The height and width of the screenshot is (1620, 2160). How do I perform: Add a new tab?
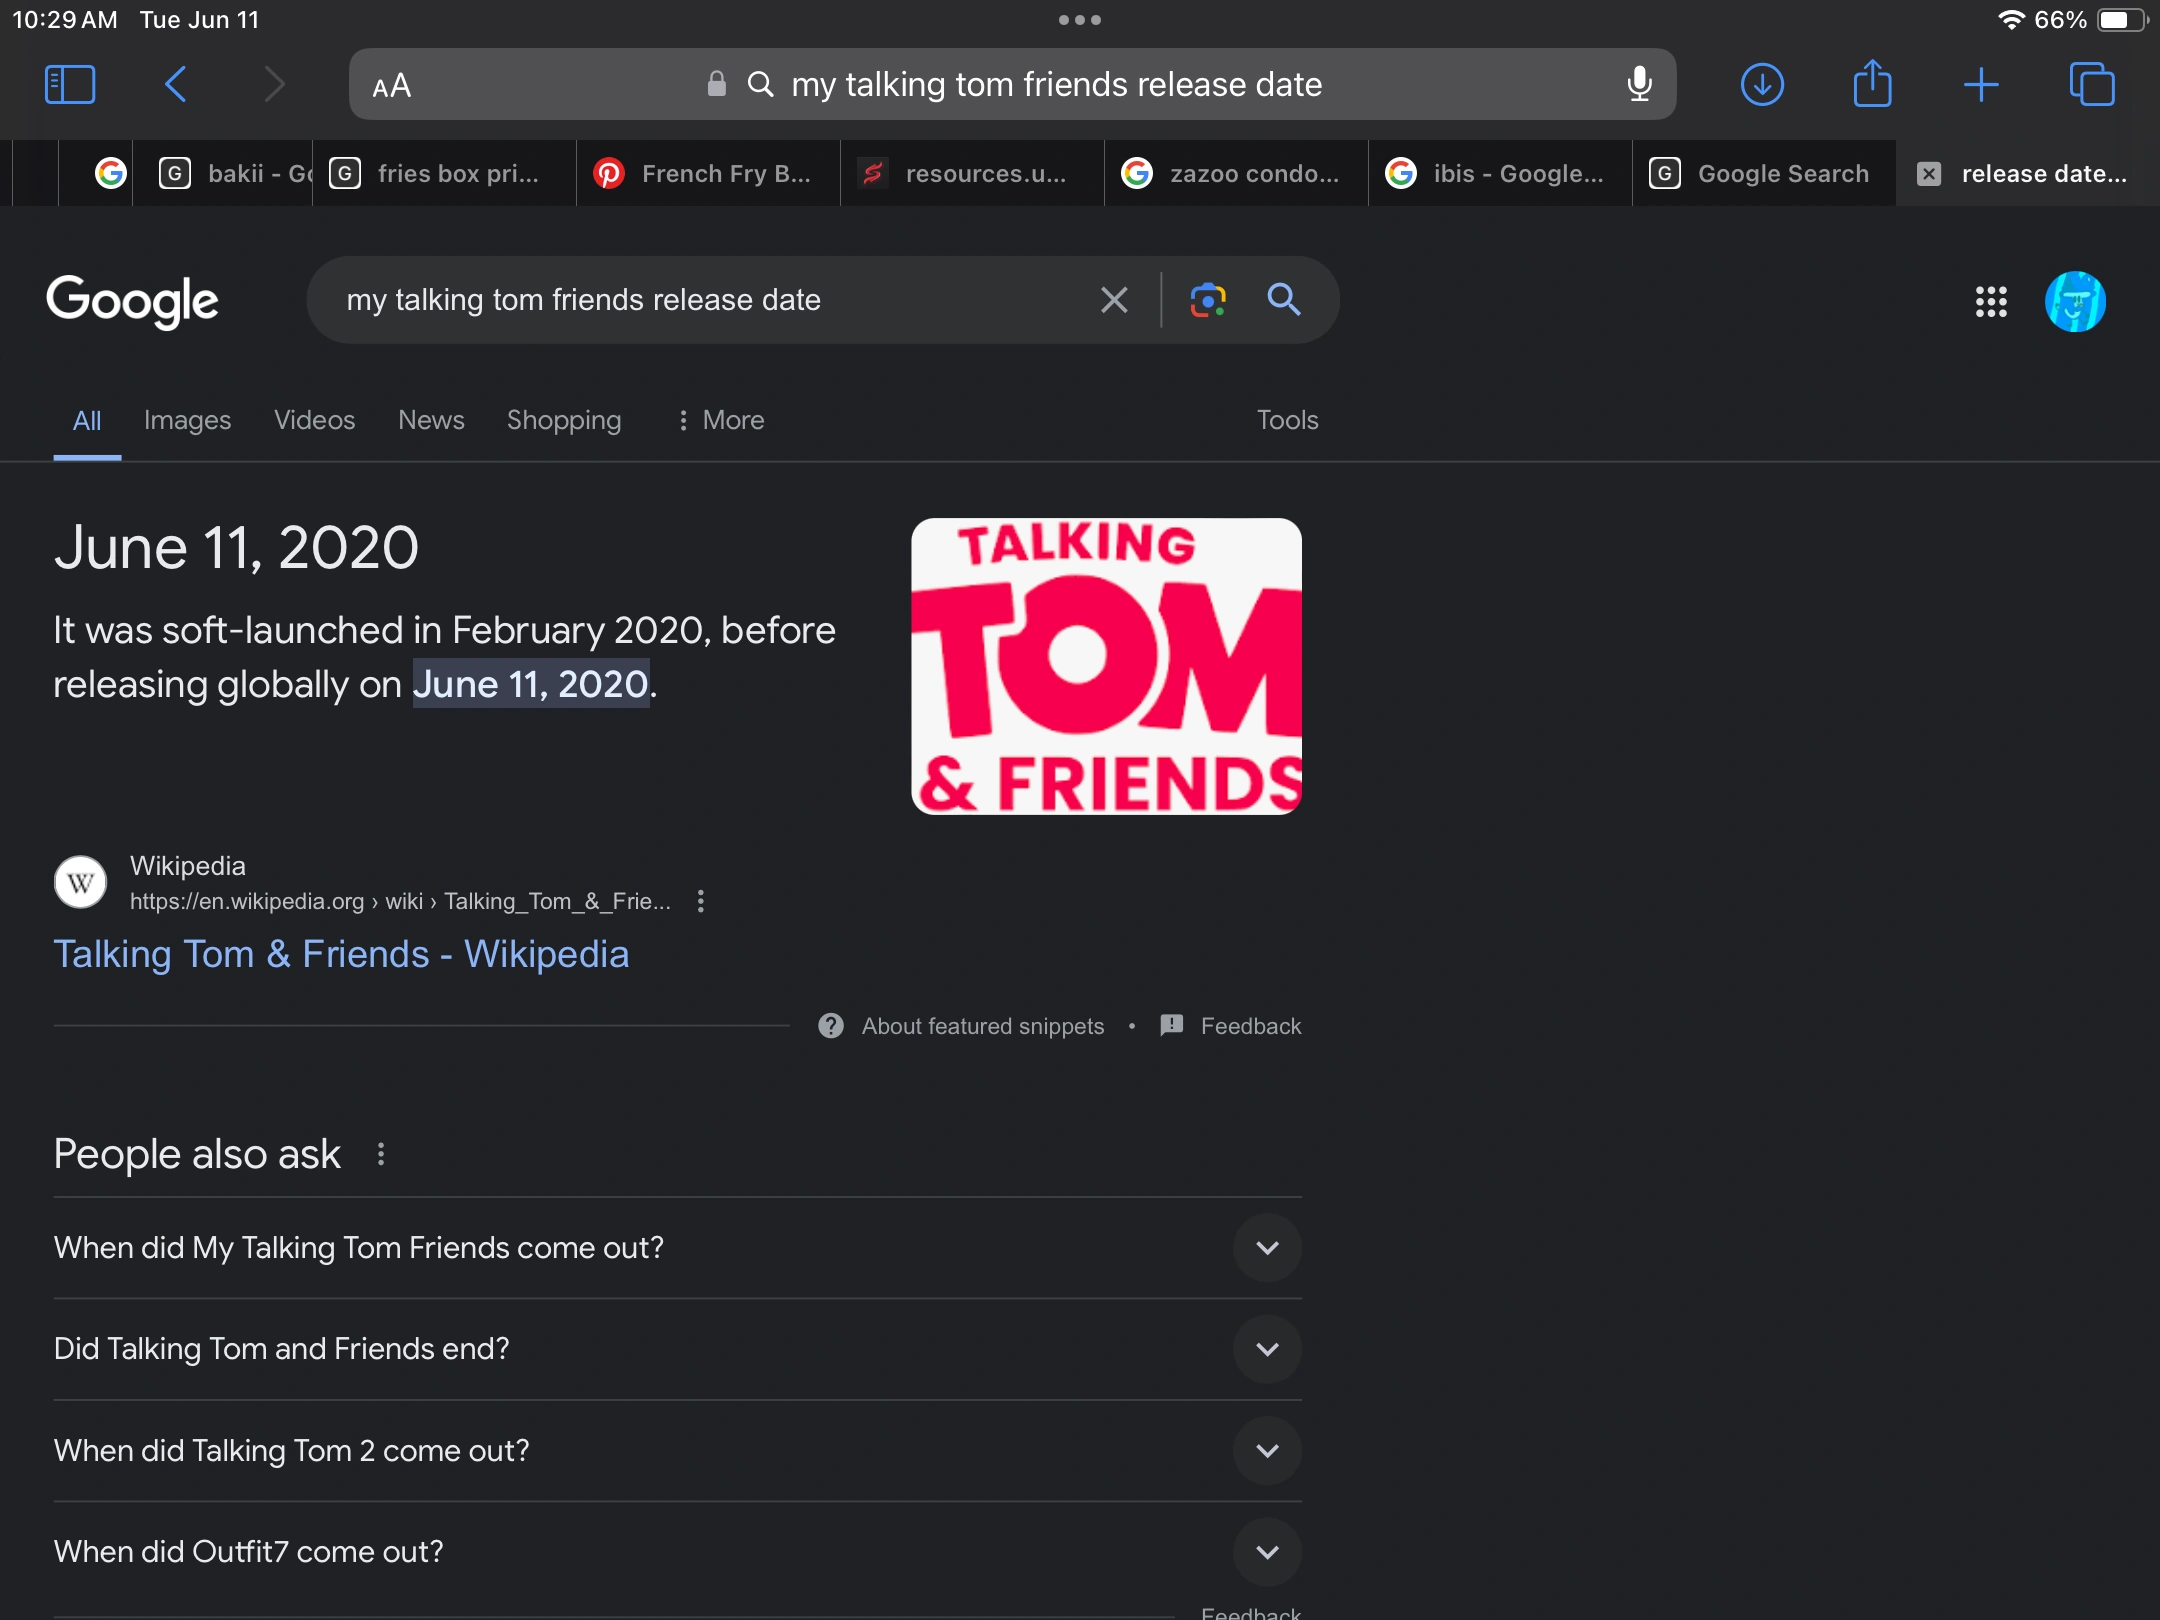tap(1981, 85)
